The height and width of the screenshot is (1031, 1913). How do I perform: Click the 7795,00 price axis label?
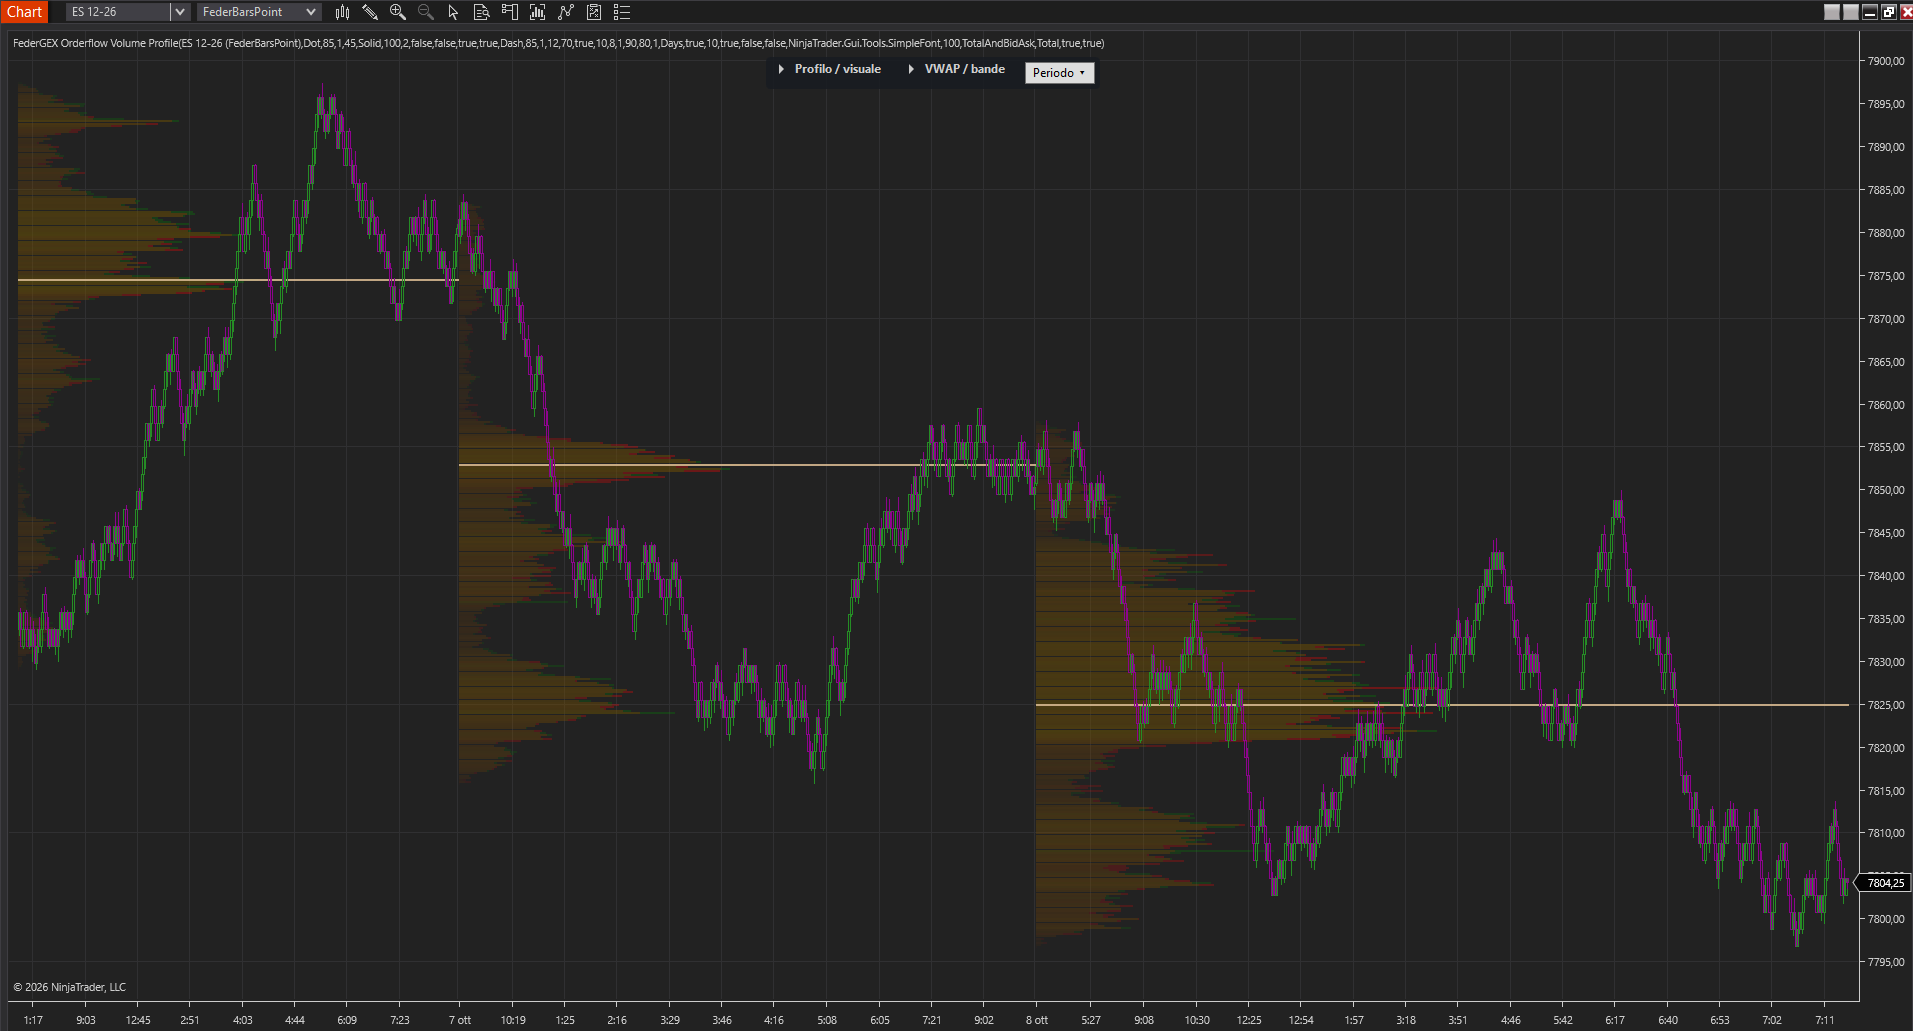1886,962
